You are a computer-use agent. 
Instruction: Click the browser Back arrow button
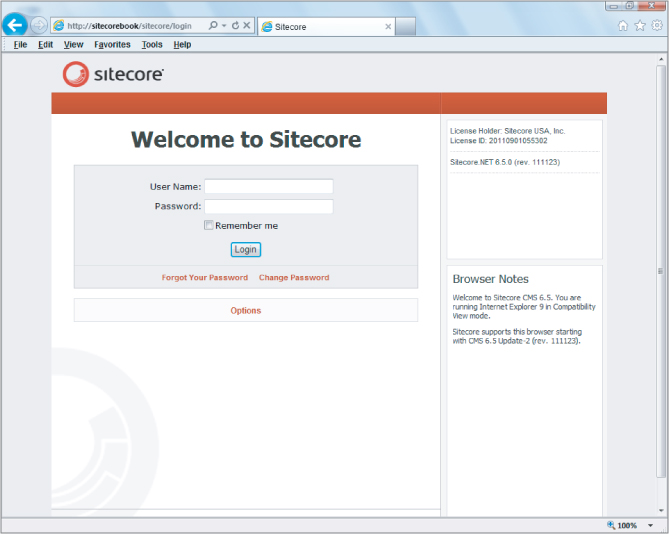(x=15, y=25)
